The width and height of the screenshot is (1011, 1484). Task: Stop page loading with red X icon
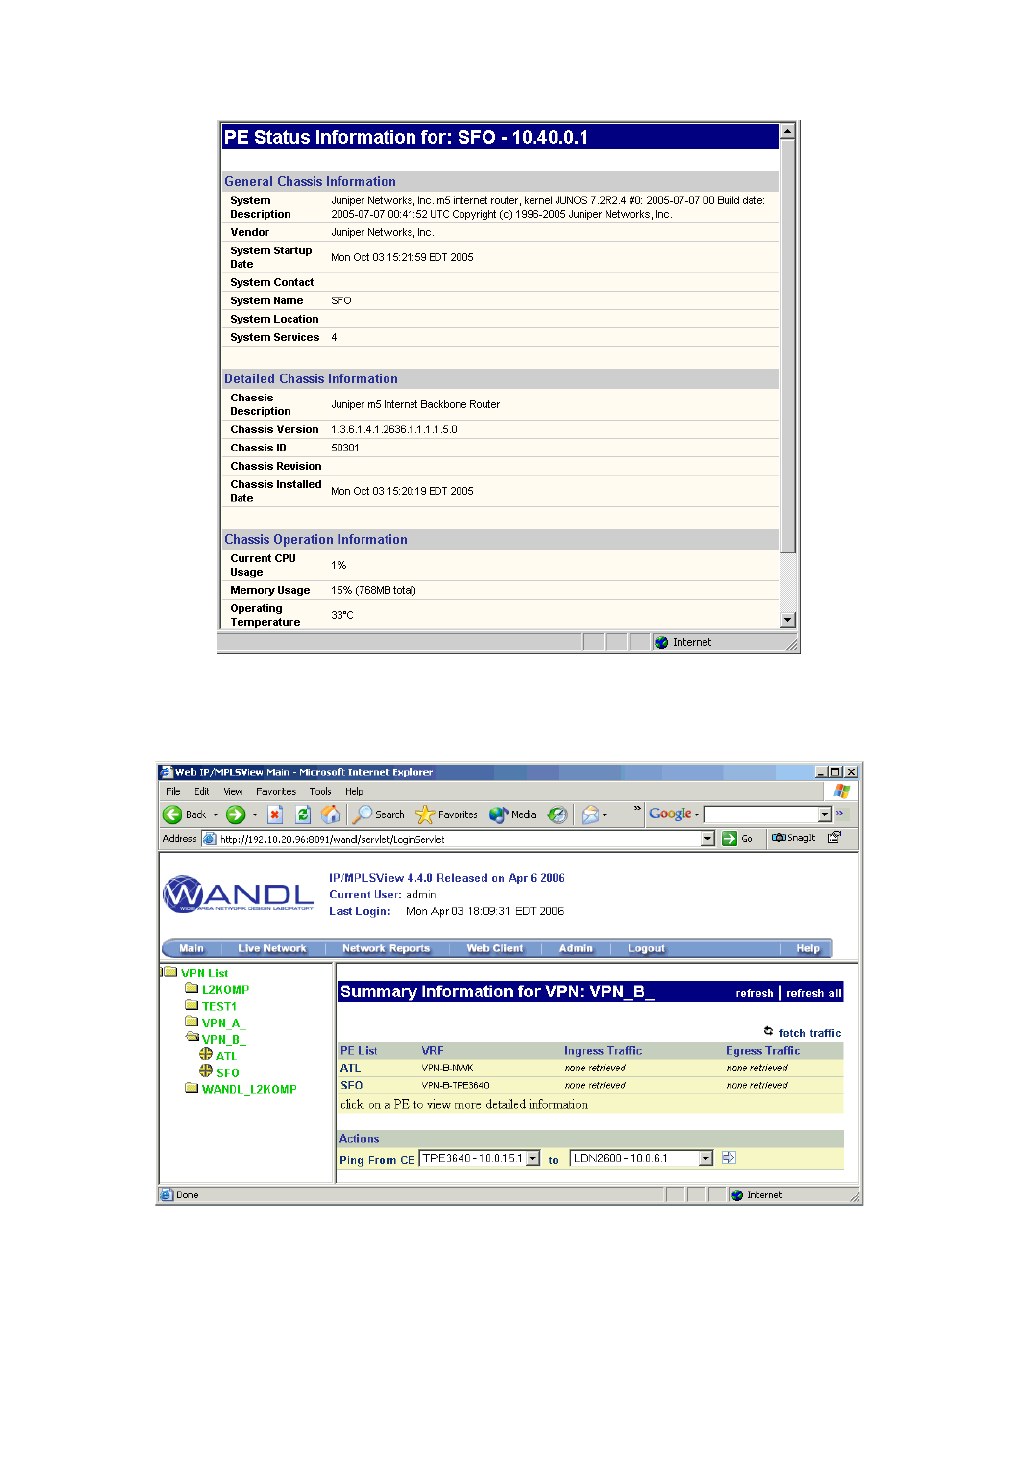(275, 815)
